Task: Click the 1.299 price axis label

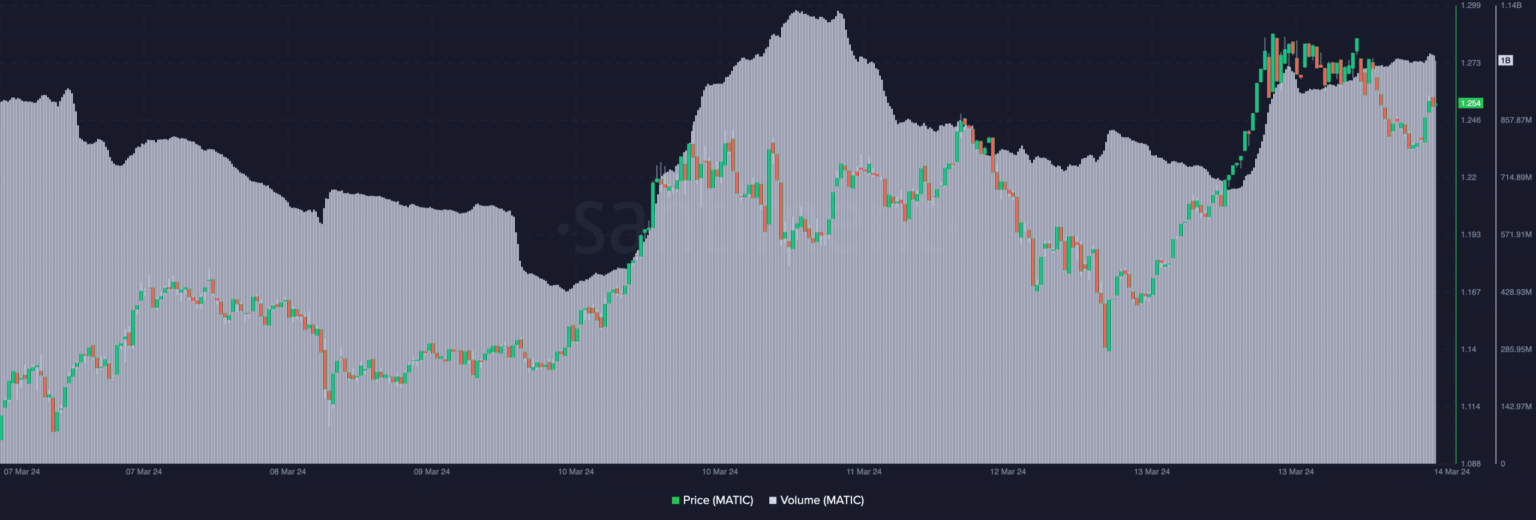Action: [1471, 6]
